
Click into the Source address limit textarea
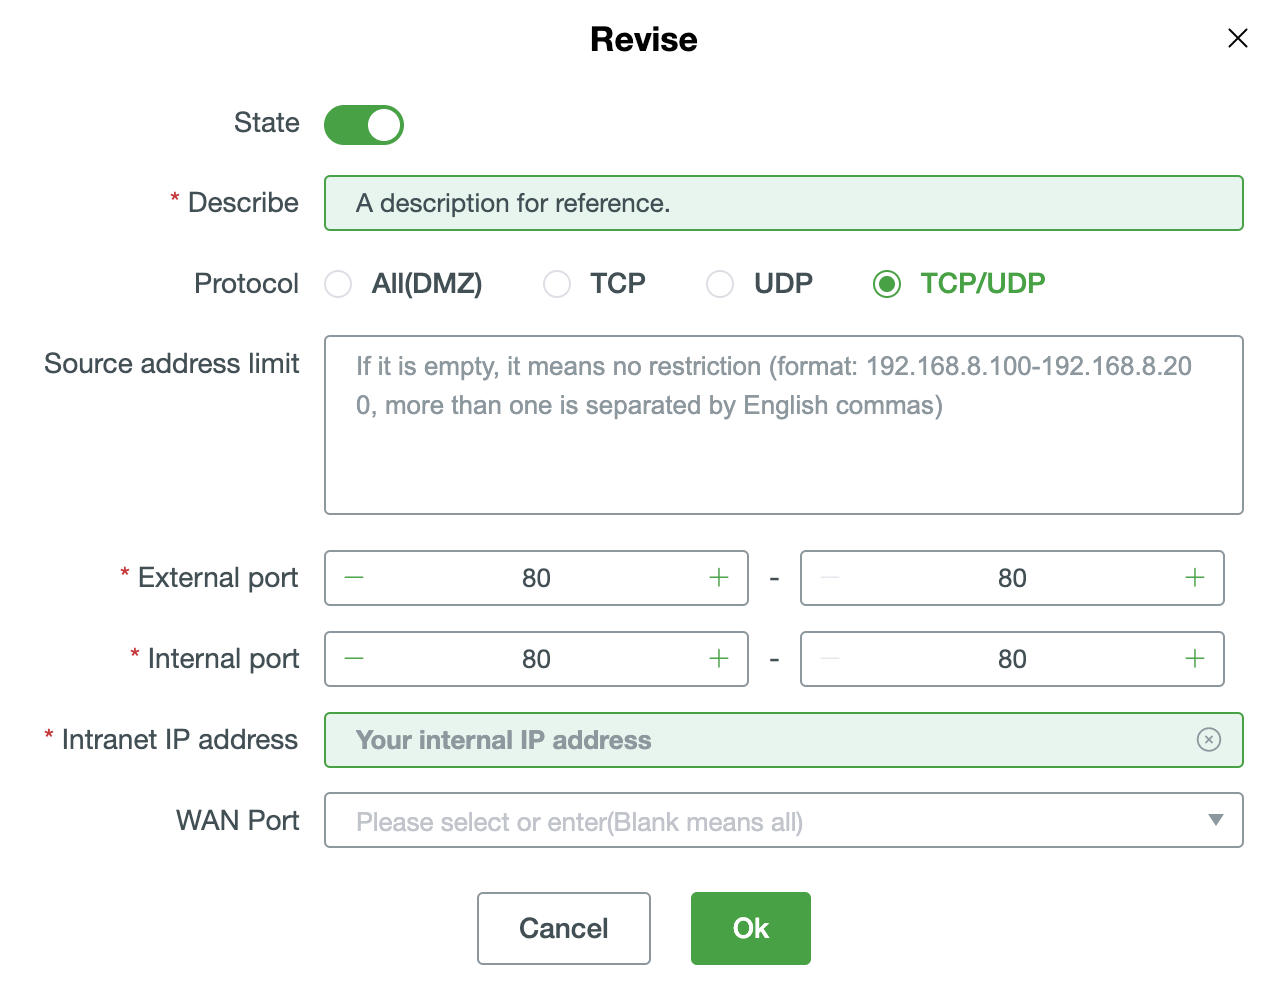(783, 450)
